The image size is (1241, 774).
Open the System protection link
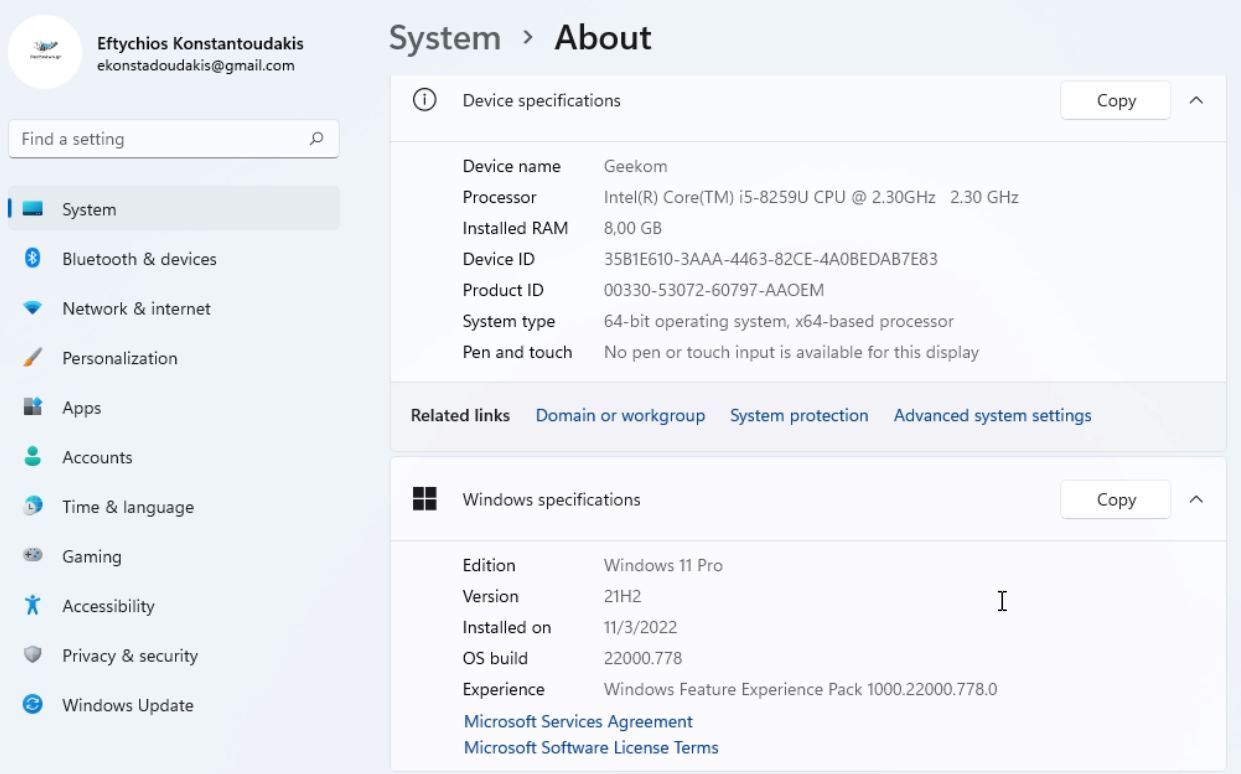(x=799, y=415)
